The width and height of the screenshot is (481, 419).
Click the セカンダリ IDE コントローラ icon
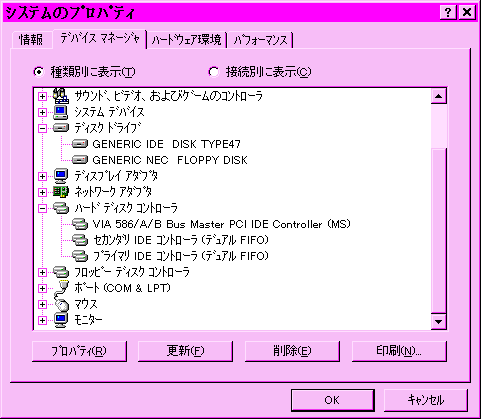tap(80, 240)
